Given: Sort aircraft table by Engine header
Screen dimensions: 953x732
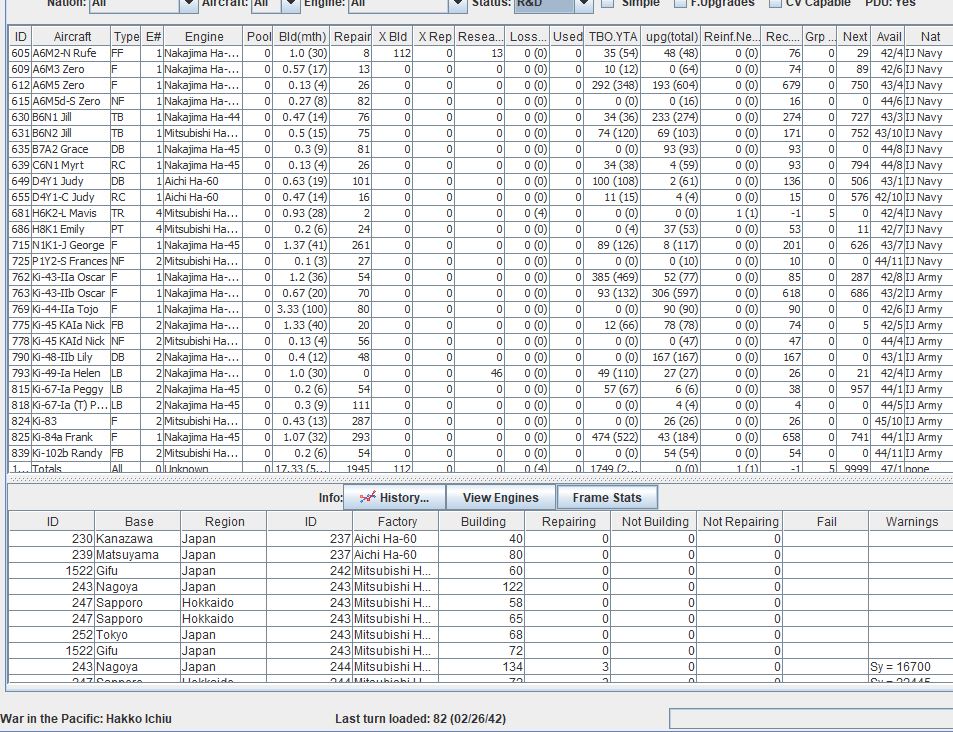Looking at the screenshot, I should (x=204, y=36).
